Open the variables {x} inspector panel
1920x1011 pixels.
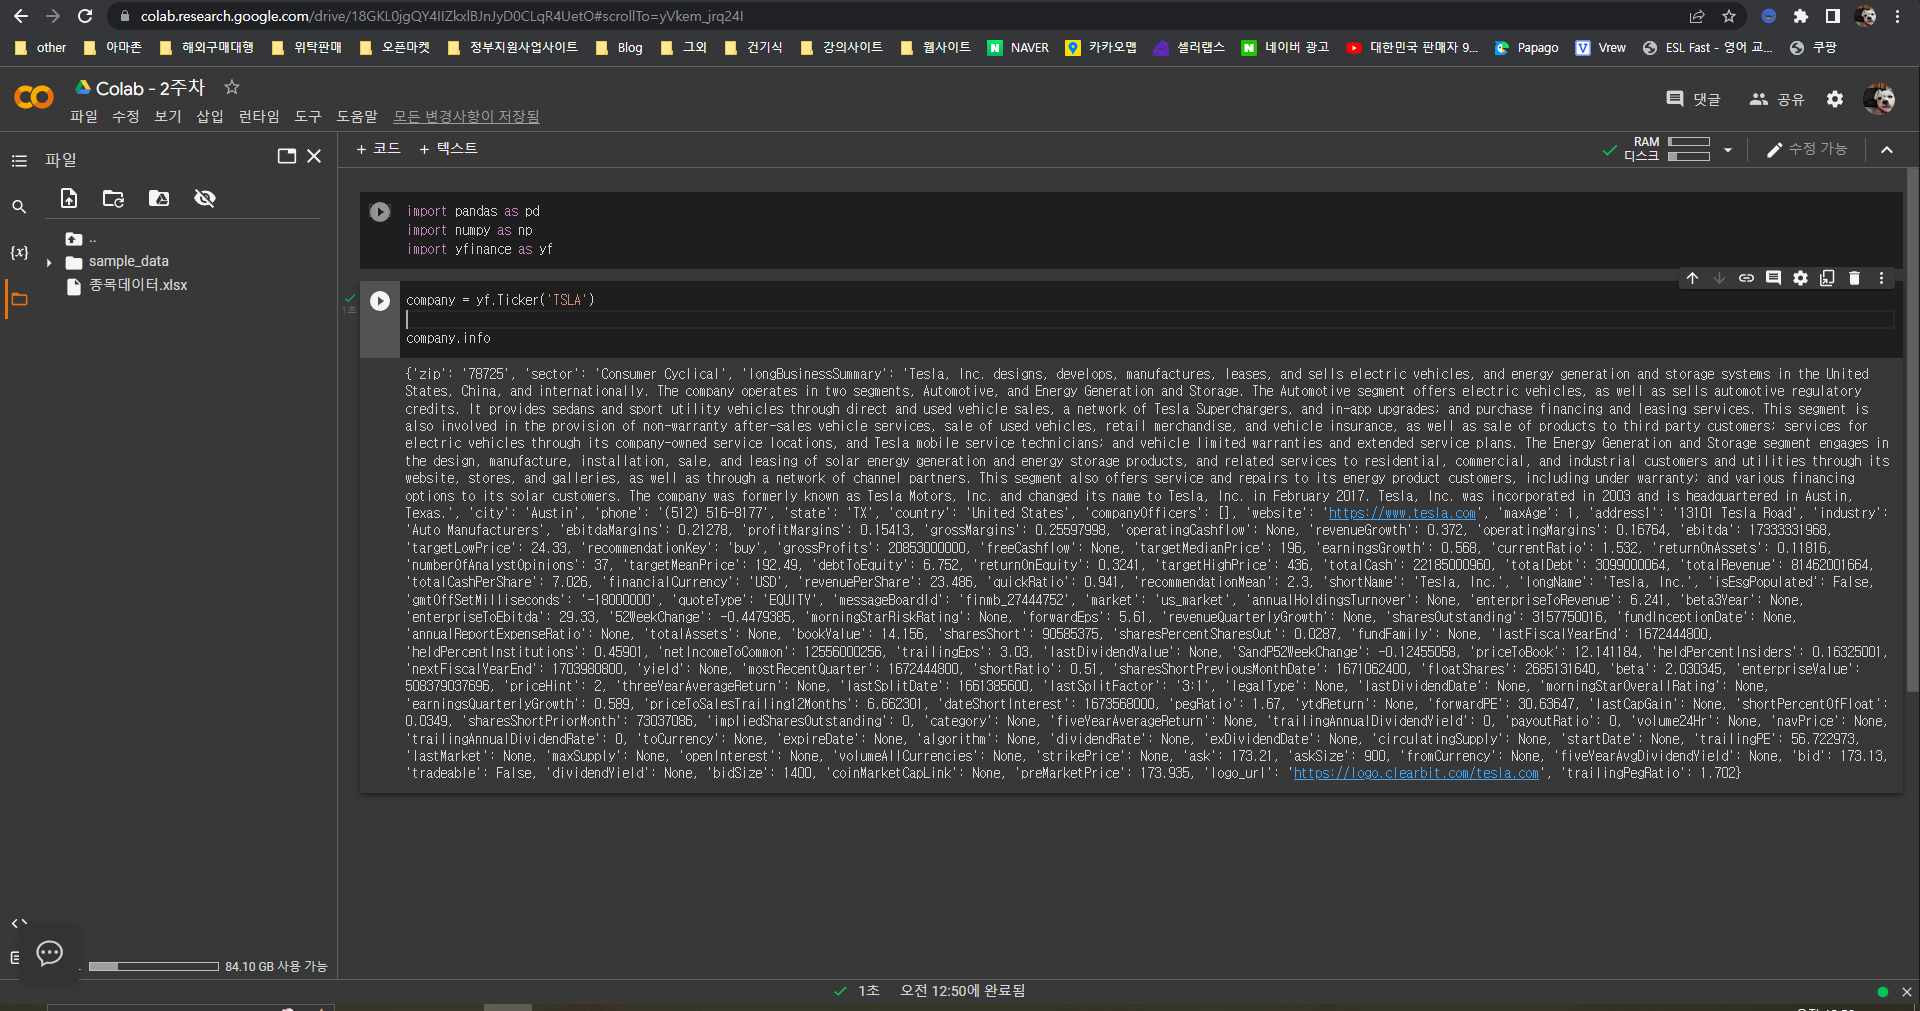tap(19, 252)
